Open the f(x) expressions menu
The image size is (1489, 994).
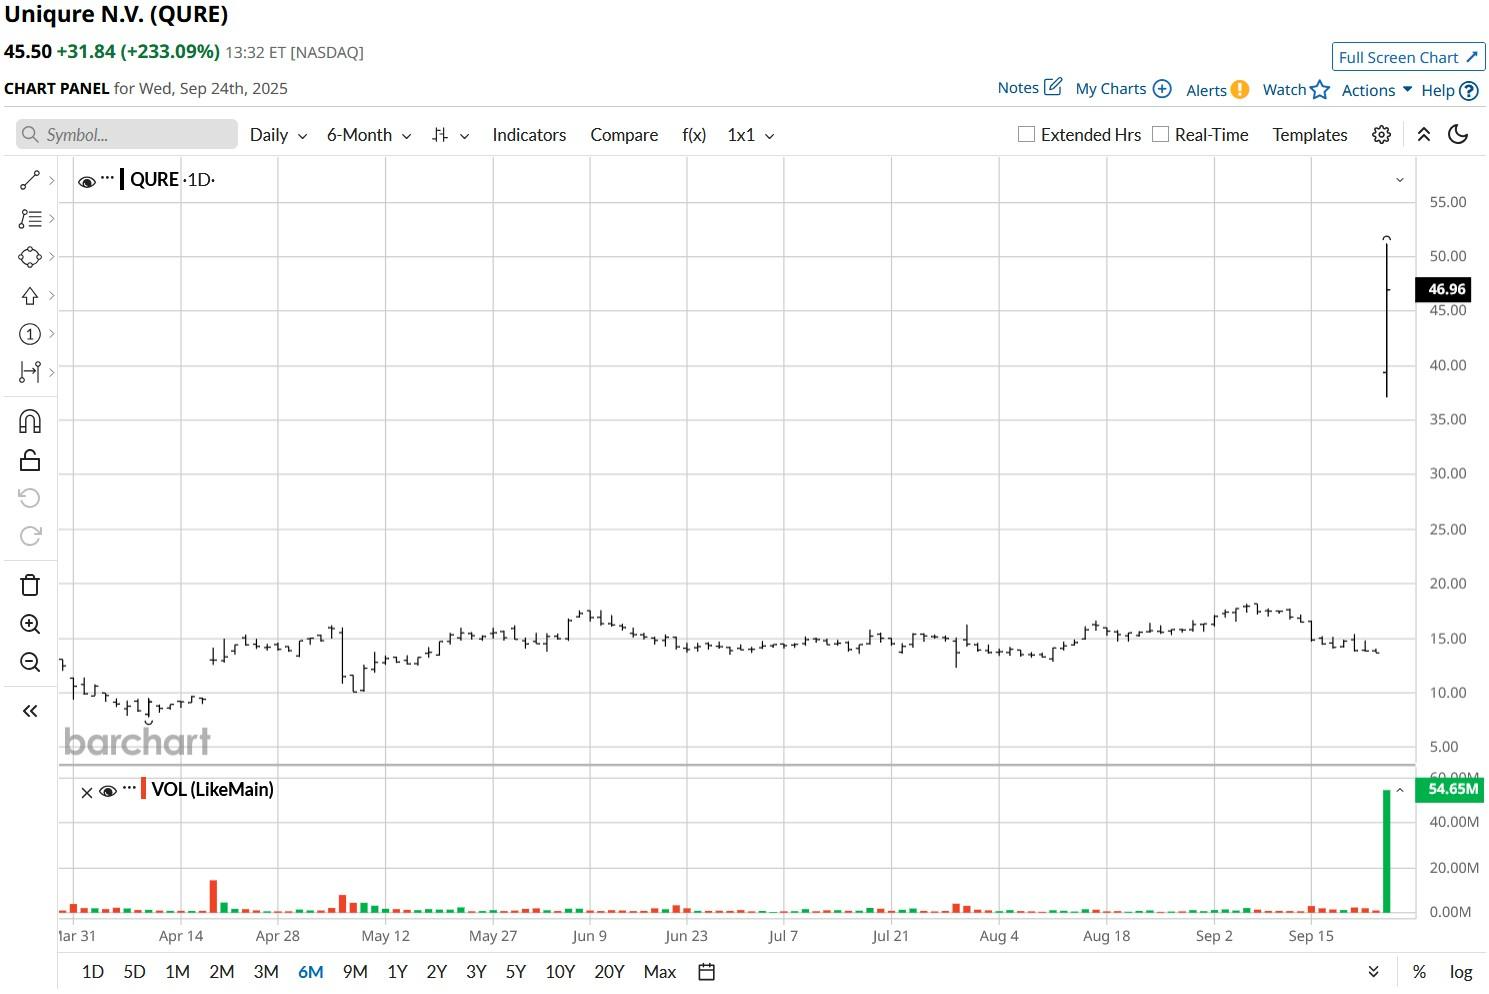click(694, 135)
